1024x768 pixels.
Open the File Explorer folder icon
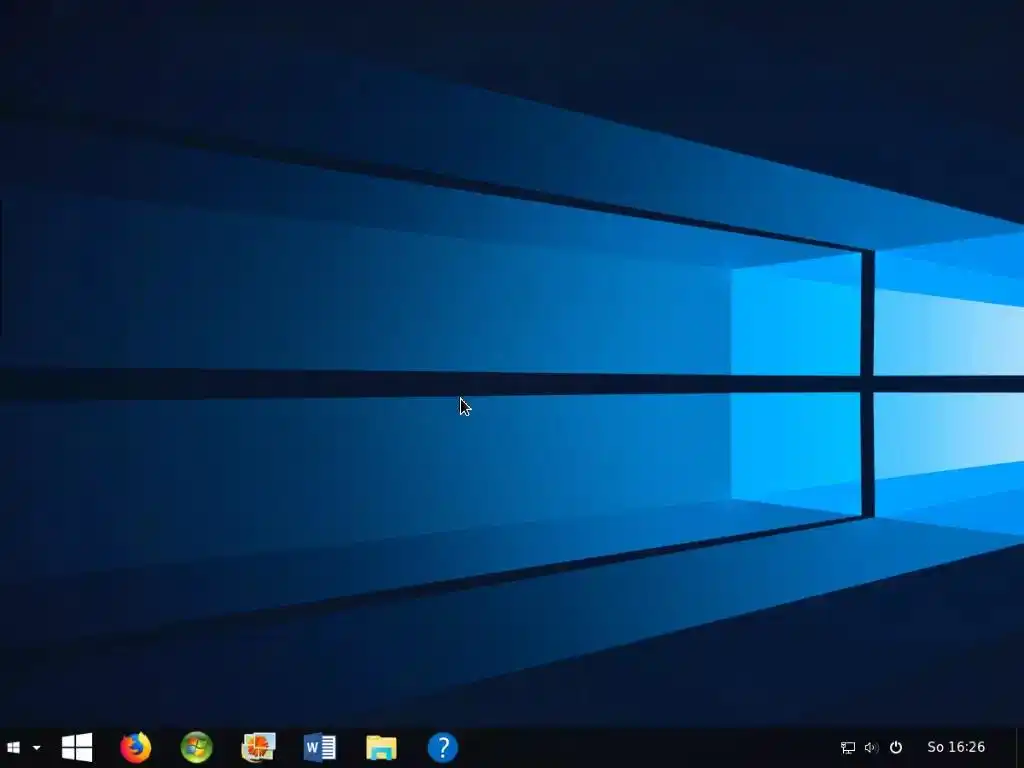(x=381, y=748)
